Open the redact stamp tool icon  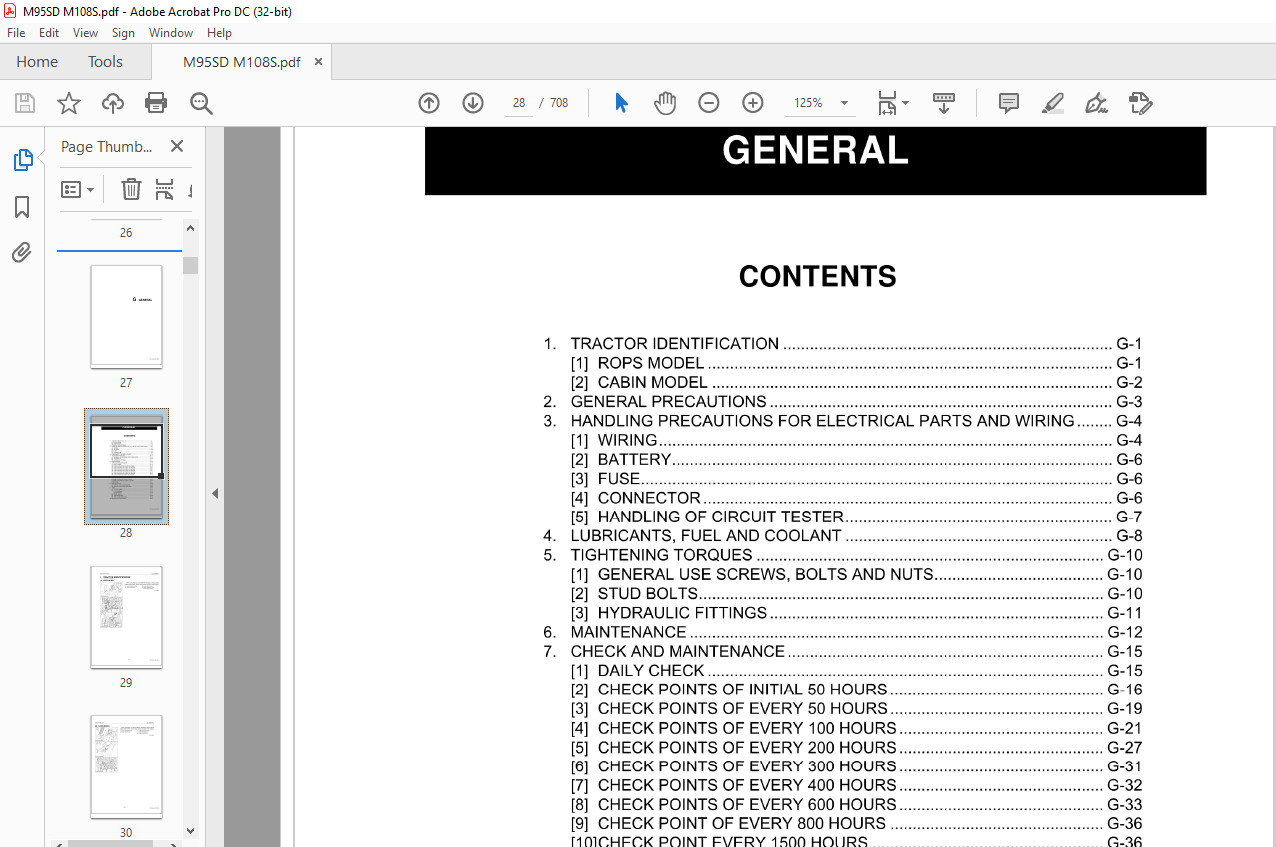[x=1140, y=103]
